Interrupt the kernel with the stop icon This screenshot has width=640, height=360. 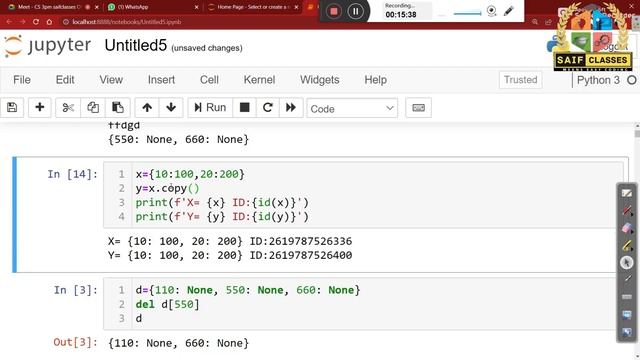[244, 108]
